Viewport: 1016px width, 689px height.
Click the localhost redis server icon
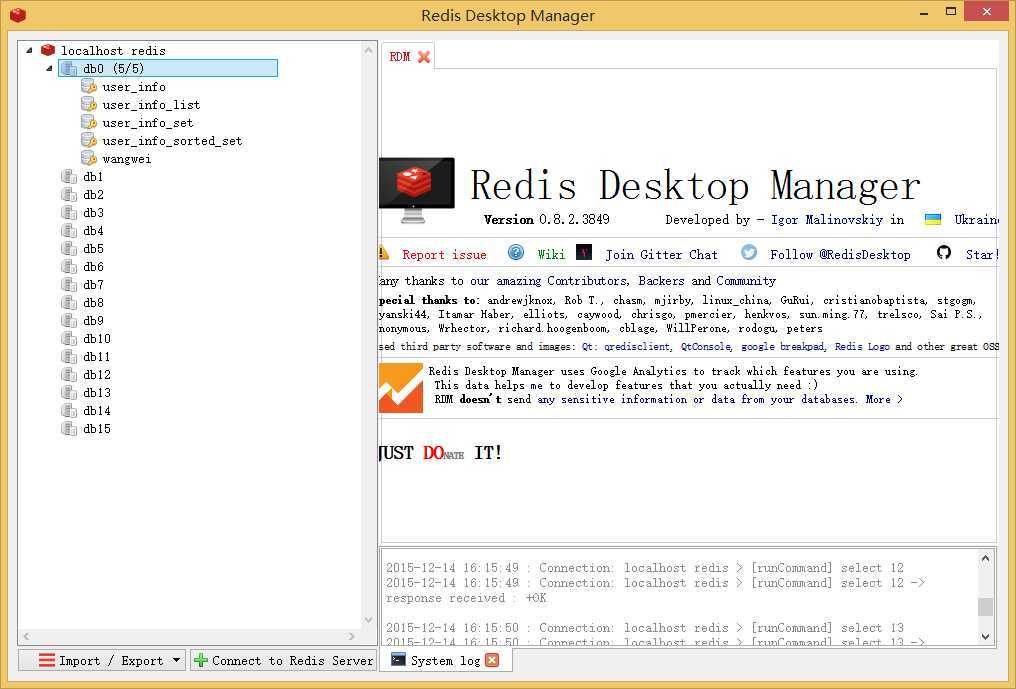(48, 50)
